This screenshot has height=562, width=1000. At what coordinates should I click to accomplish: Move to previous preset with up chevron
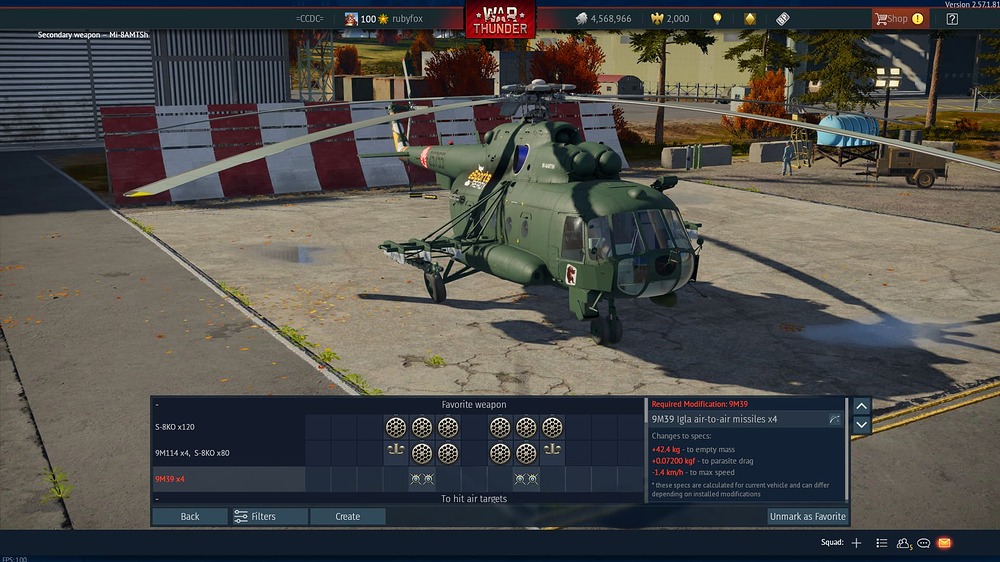coord(862,406)
